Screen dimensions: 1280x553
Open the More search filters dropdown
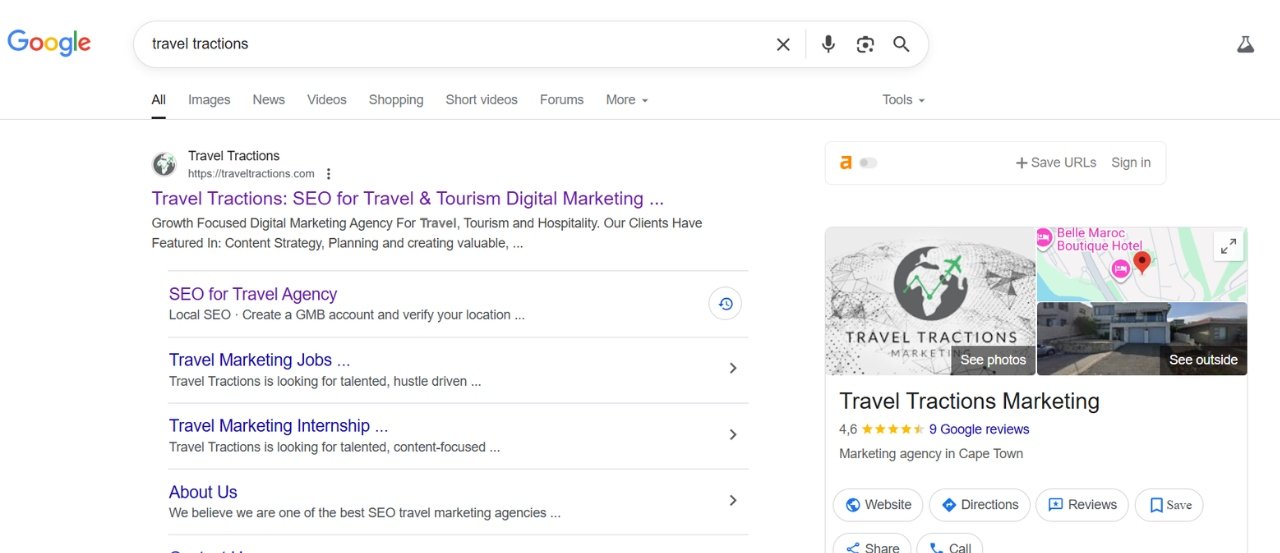(626, 100)
